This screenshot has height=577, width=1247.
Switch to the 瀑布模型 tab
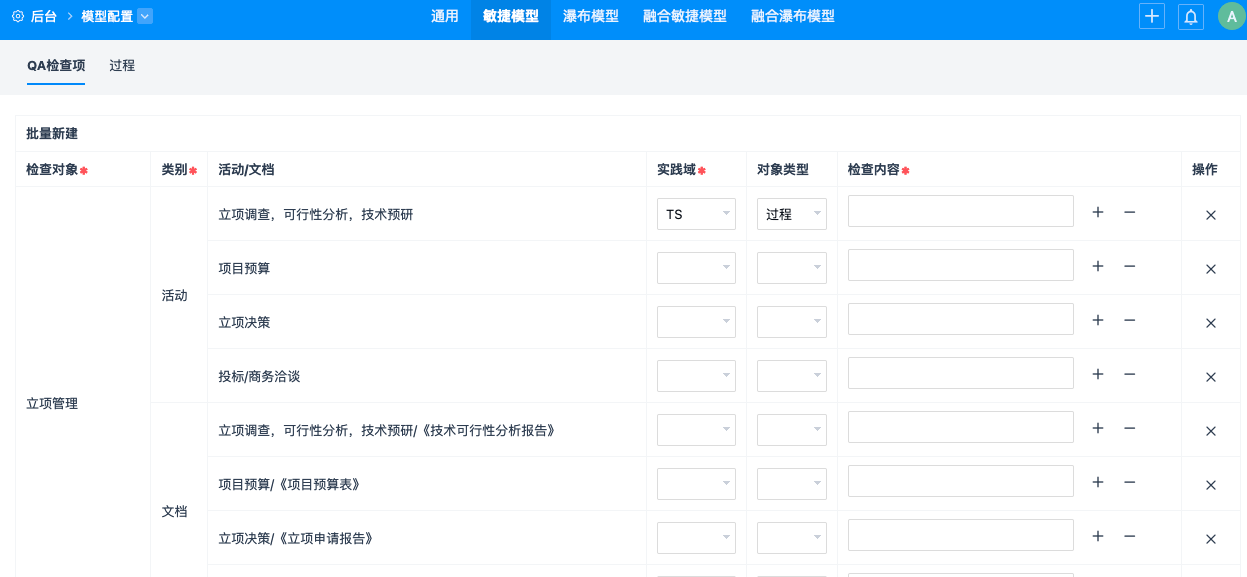tap(591, 16)
